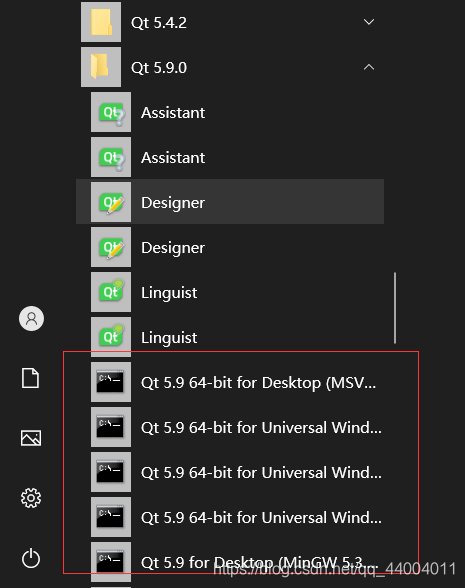
Task: Open the Documents sidebar icon
Action: click(30, 378)
